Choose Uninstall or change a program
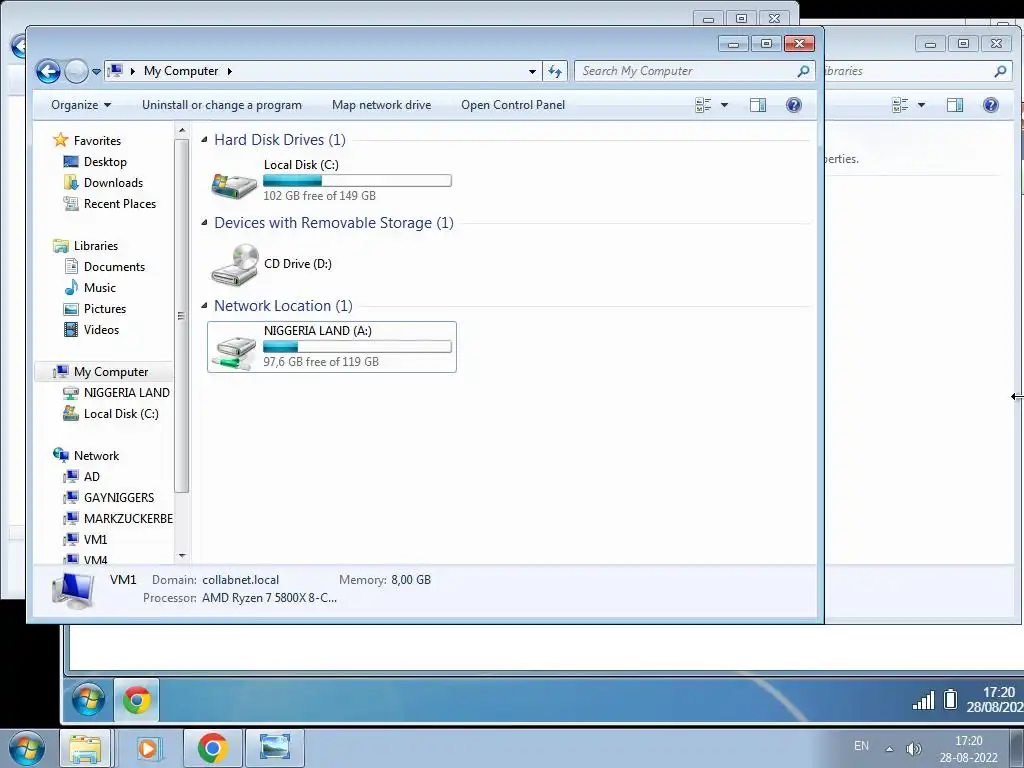 [222, 105]
